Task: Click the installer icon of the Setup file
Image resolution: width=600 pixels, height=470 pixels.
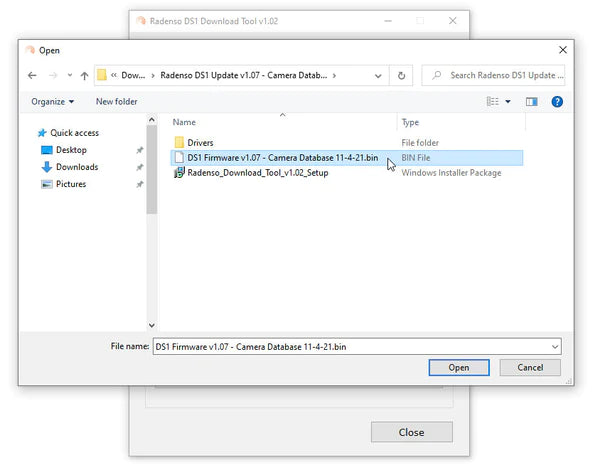Action: pyautogui.click(x=179, y=173)
